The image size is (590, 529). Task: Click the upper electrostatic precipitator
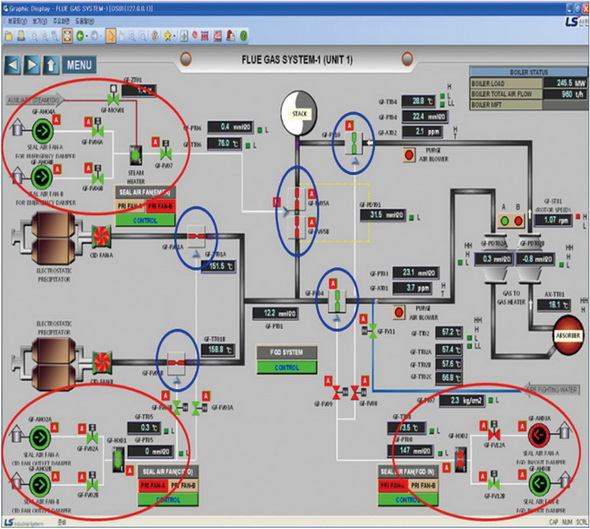pyautogui.click(x=53, y=238)
